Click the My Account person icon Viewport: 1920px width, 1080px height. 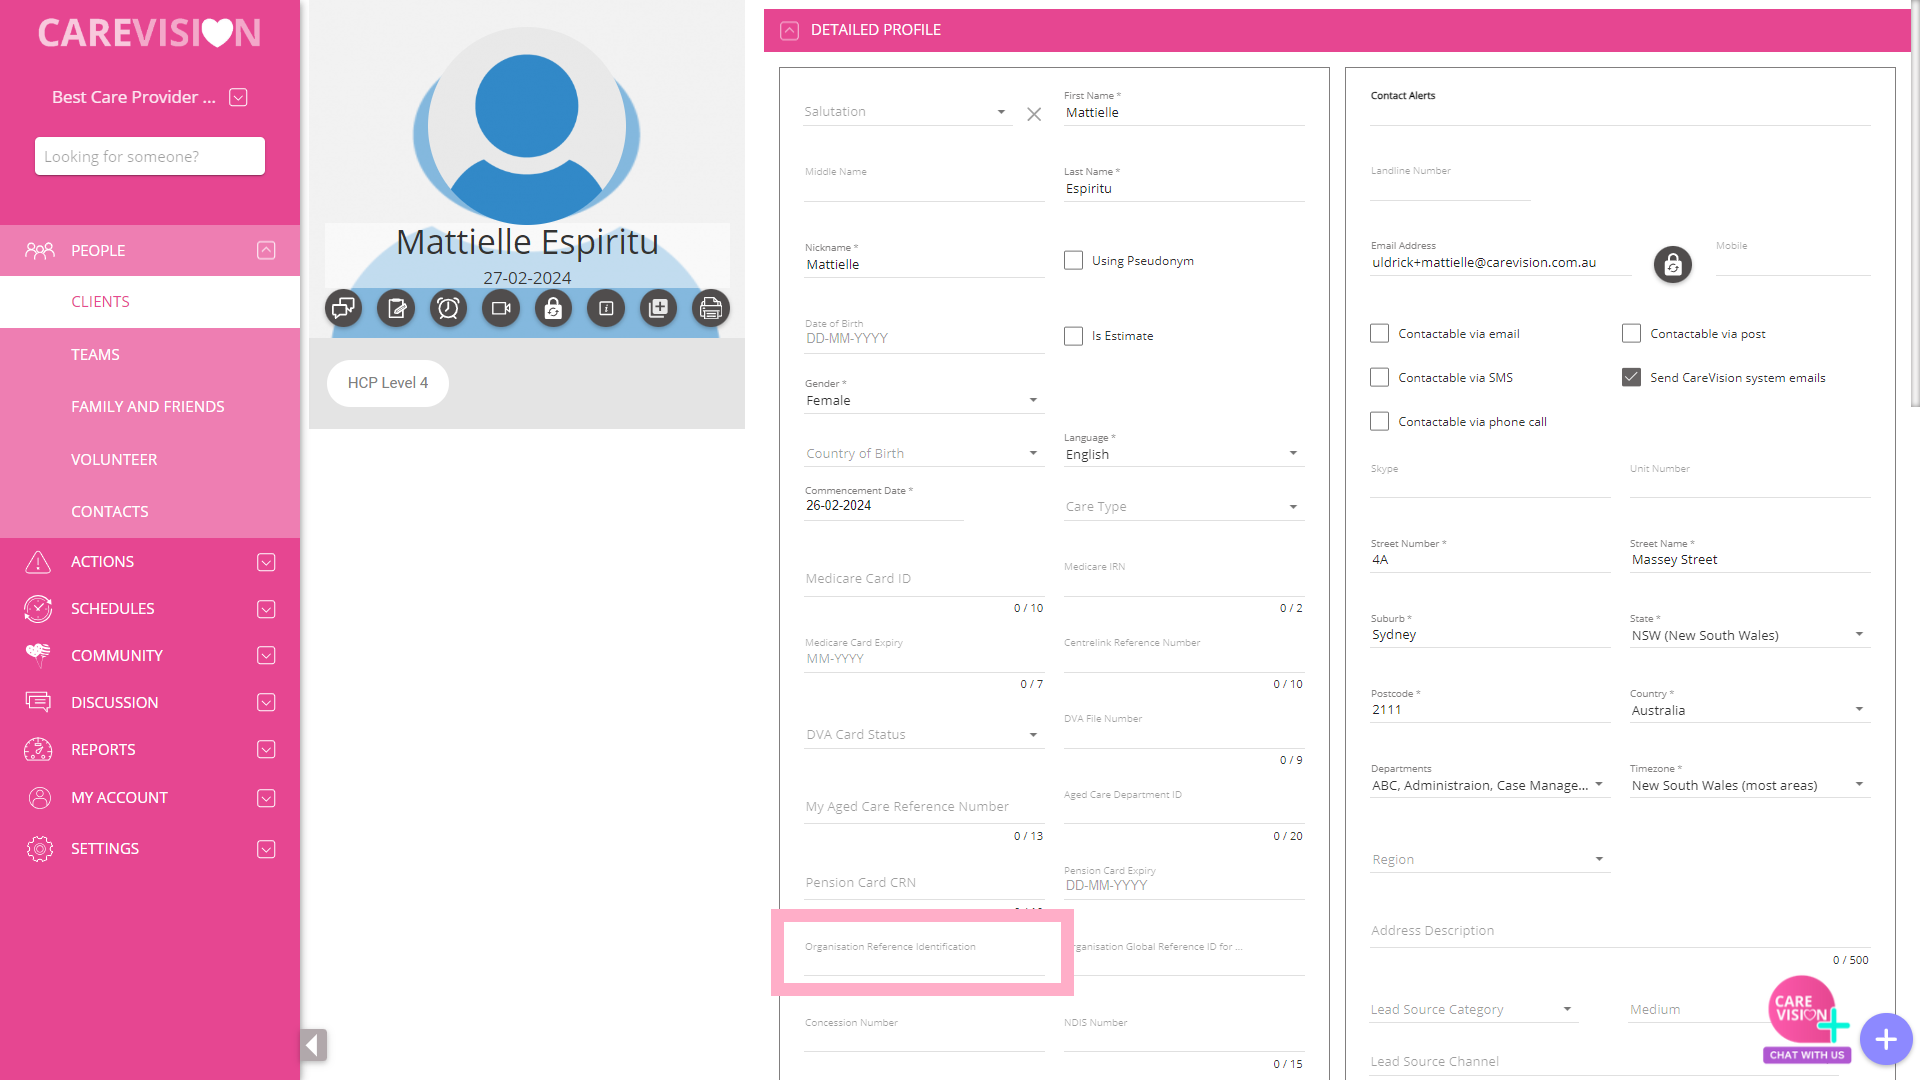(39, 797)
